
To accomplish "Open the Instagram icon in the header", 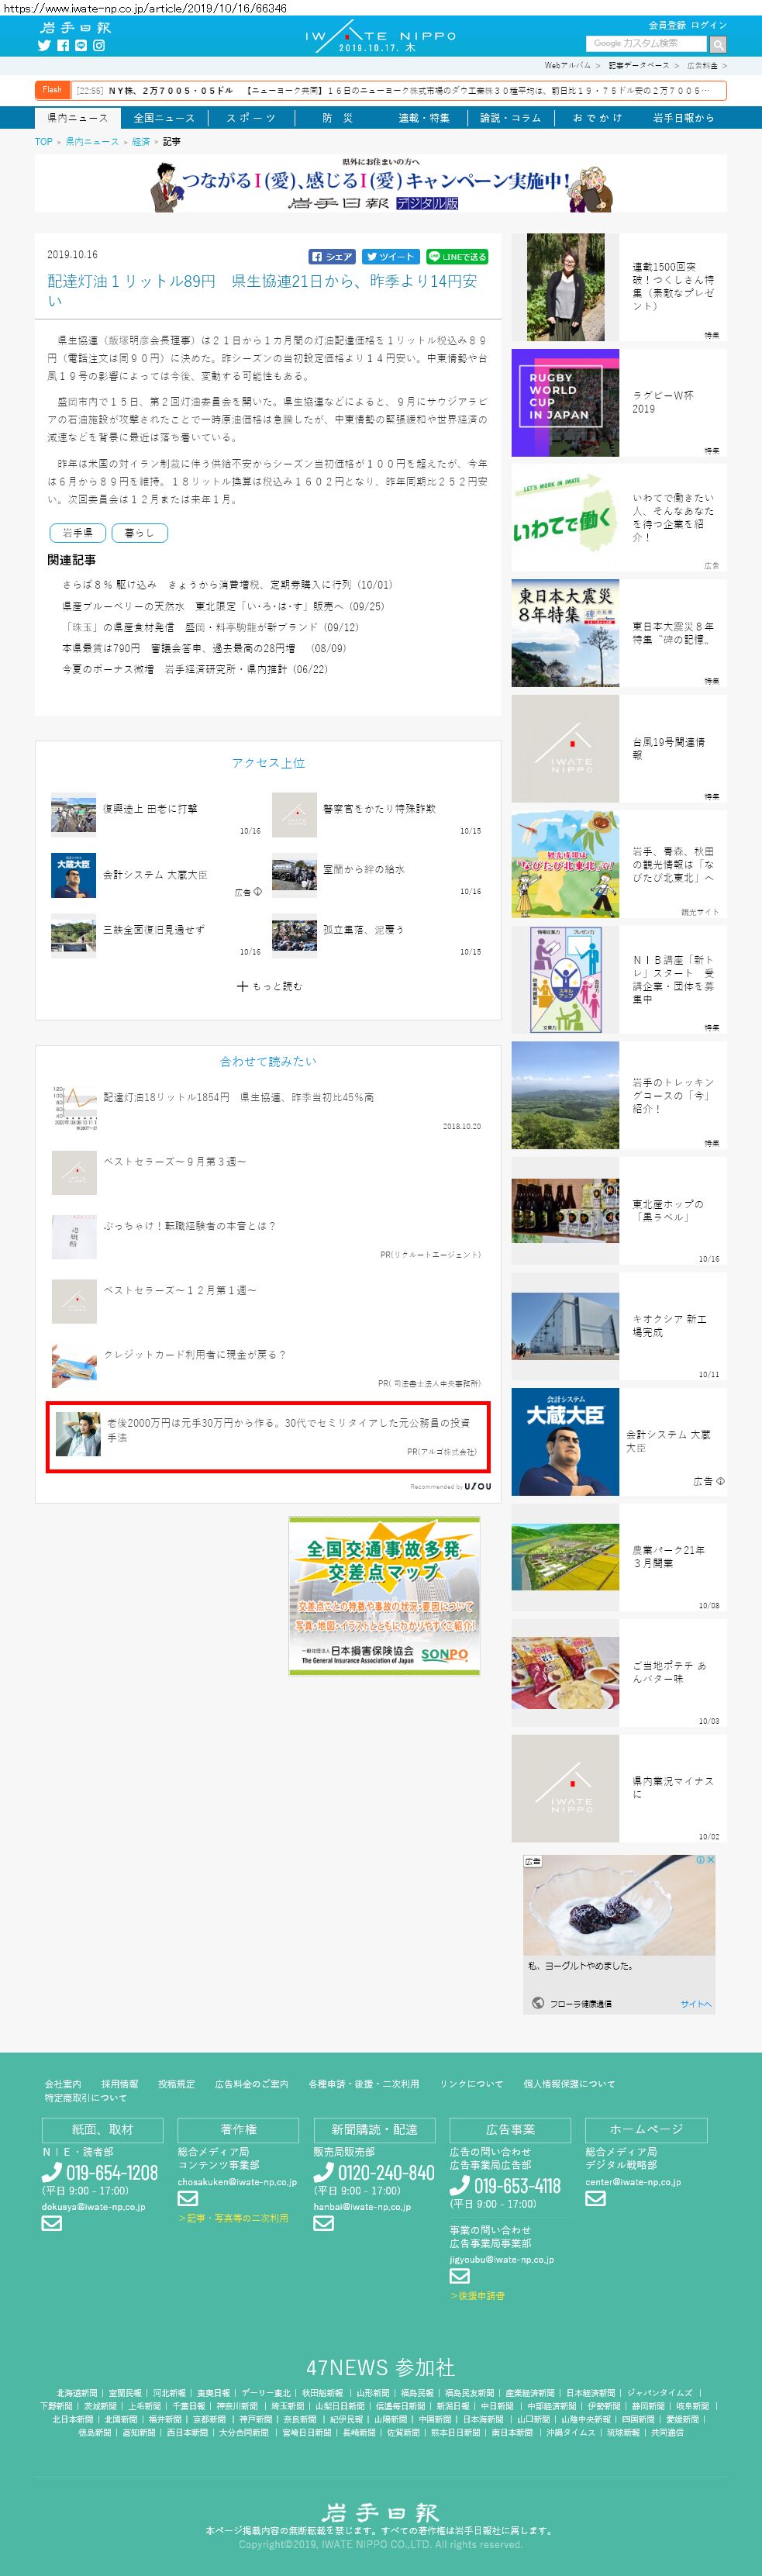I will pyautogui.click(x=99, y=46).
